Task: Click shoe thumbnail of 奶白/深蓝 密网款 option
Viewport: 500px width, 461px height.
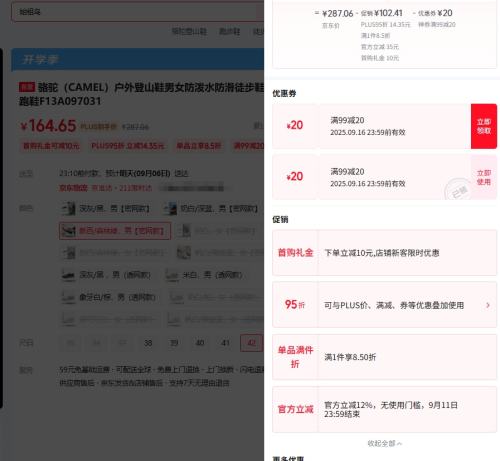Action: [170, 209]
